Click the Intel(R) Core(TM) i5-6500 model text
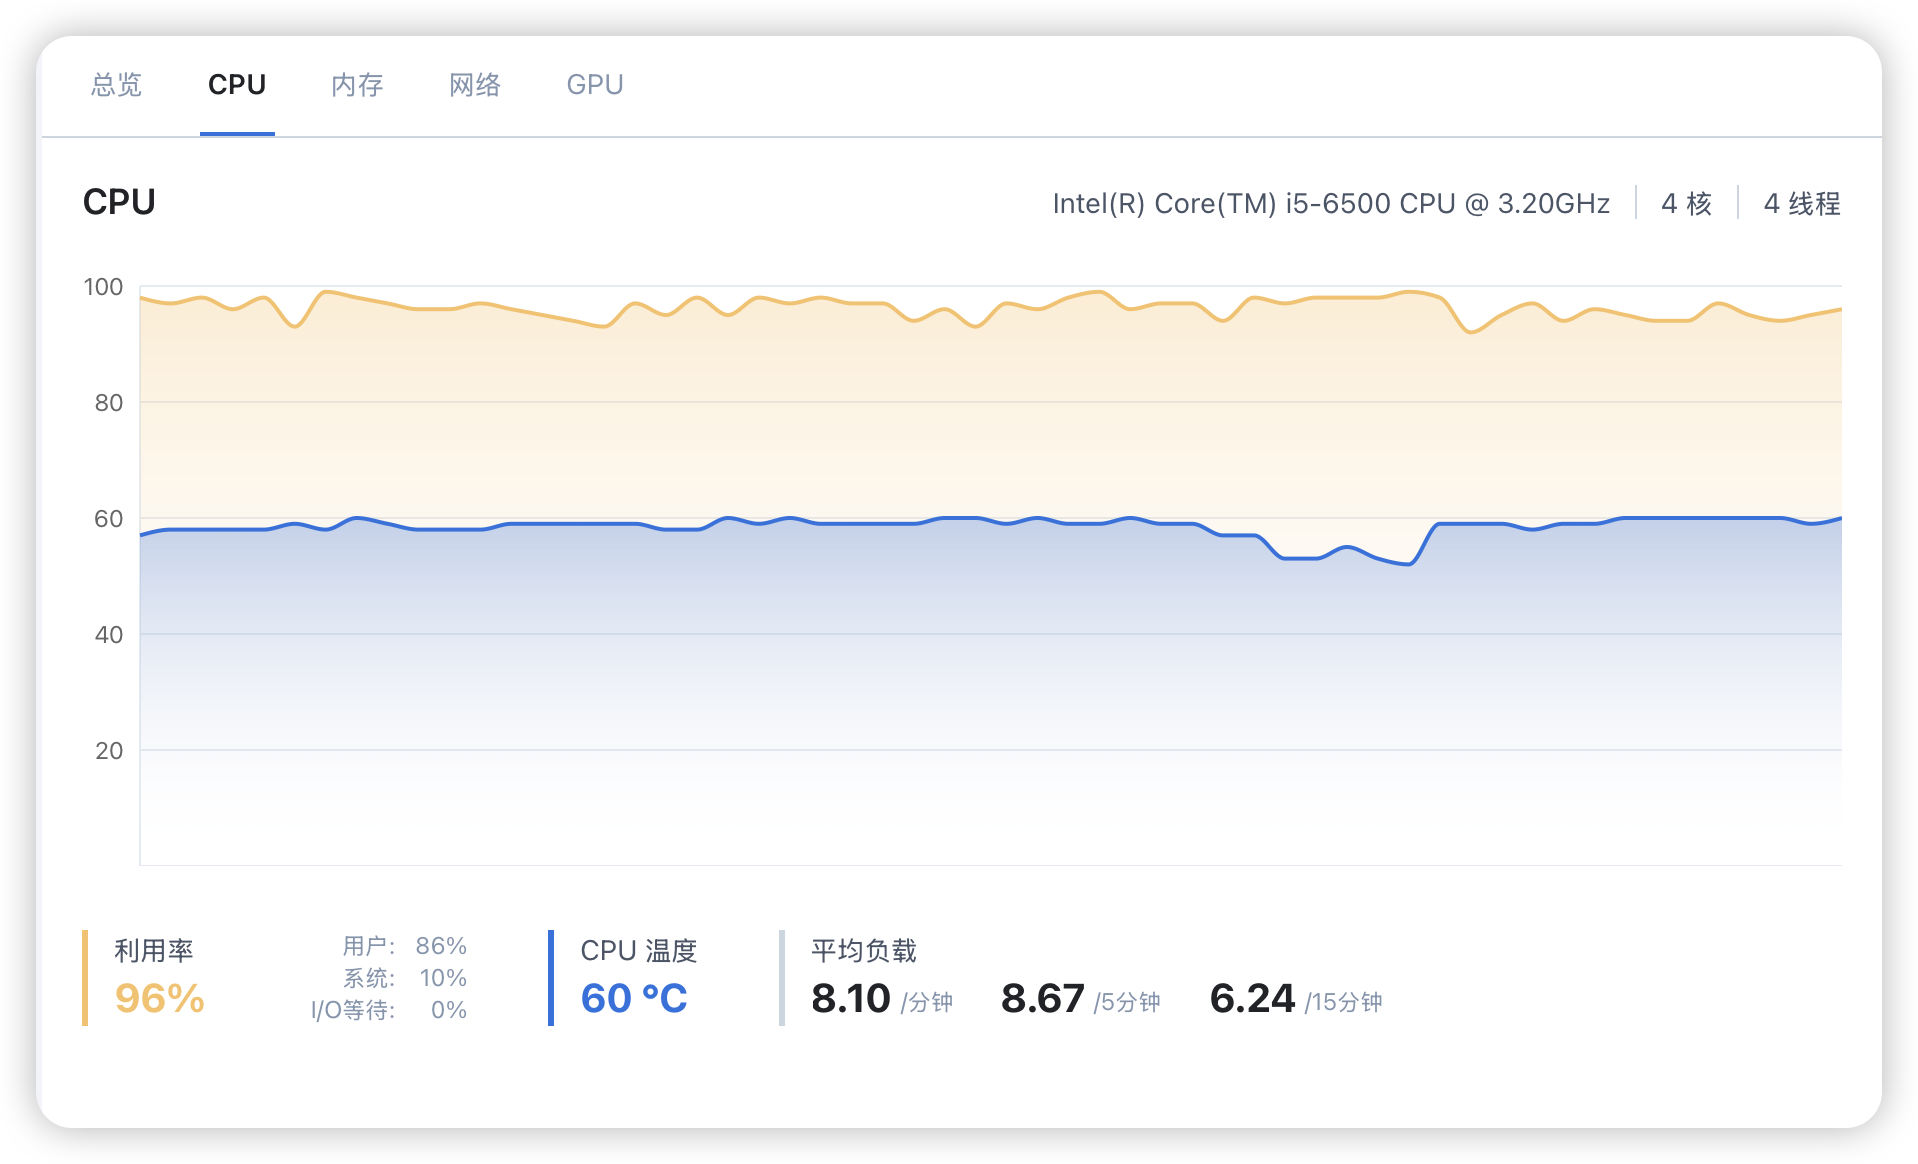 click(1331, 204)
